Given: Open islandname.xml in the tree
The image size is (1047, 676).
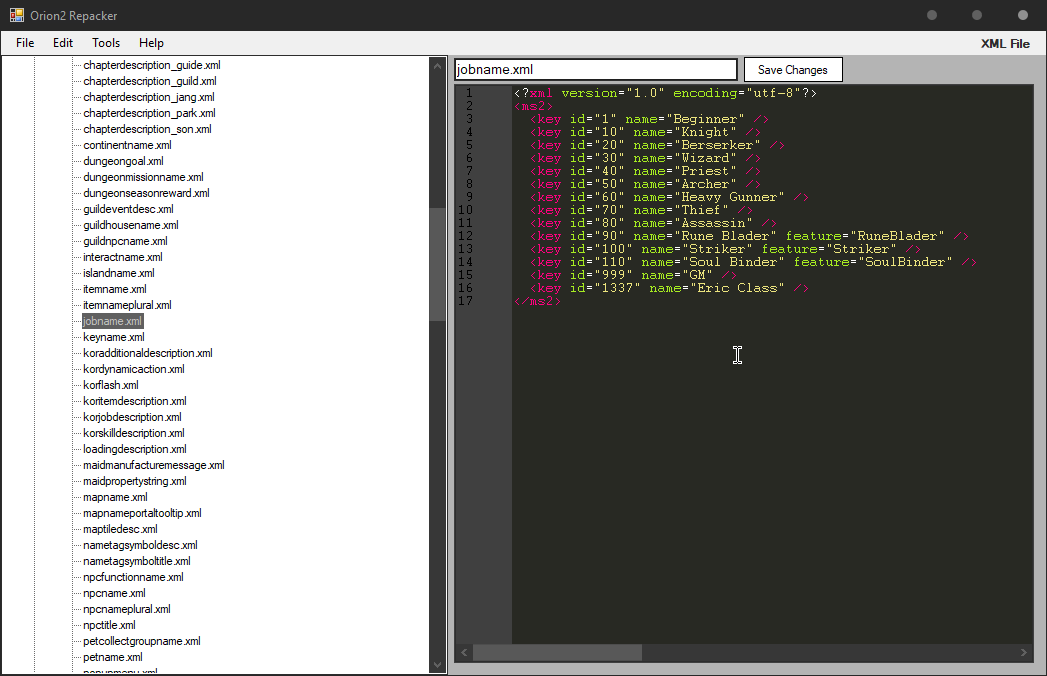Looking at the screenshot, I should (118, 273).
